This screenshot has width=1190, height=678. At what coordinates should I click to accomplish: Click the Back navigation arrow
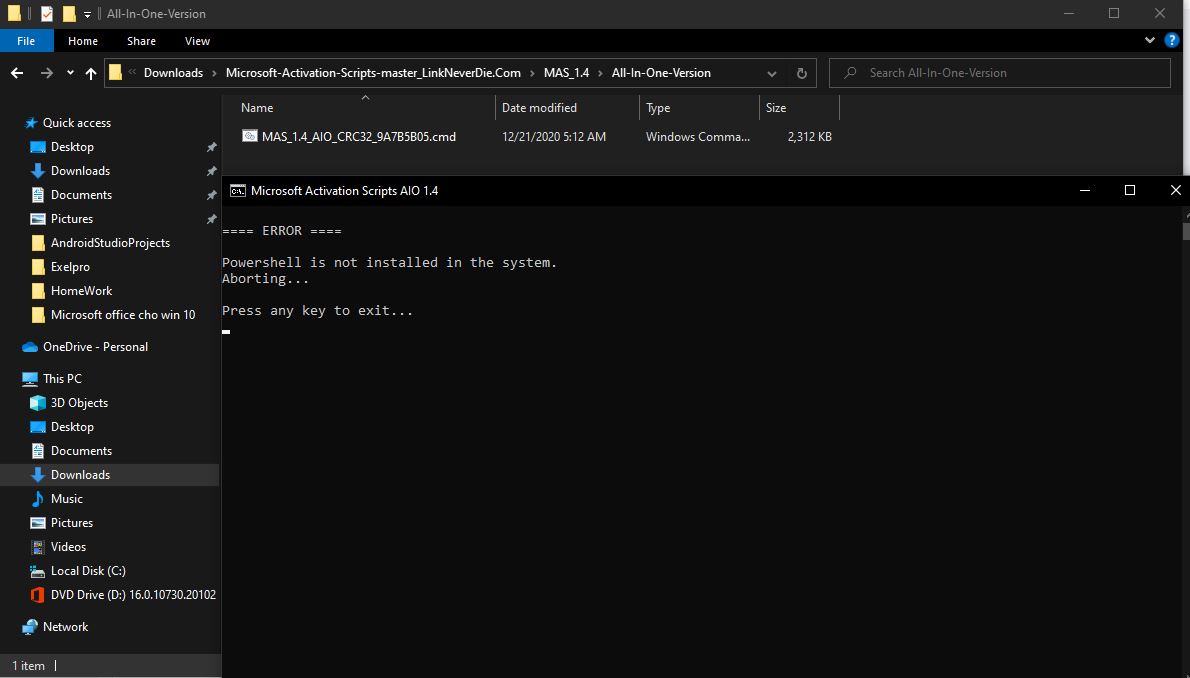17,73
